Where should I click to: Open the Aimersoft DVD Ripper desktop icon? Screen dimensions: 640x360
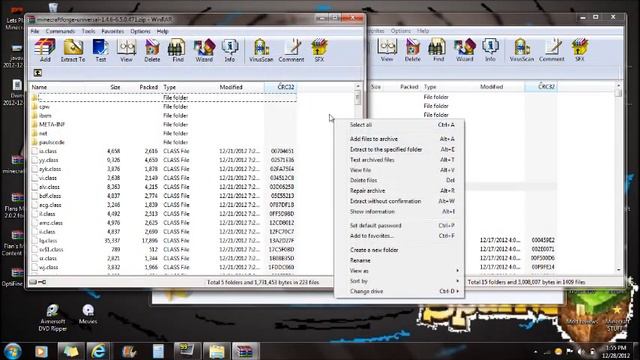[x=52, y=318]
